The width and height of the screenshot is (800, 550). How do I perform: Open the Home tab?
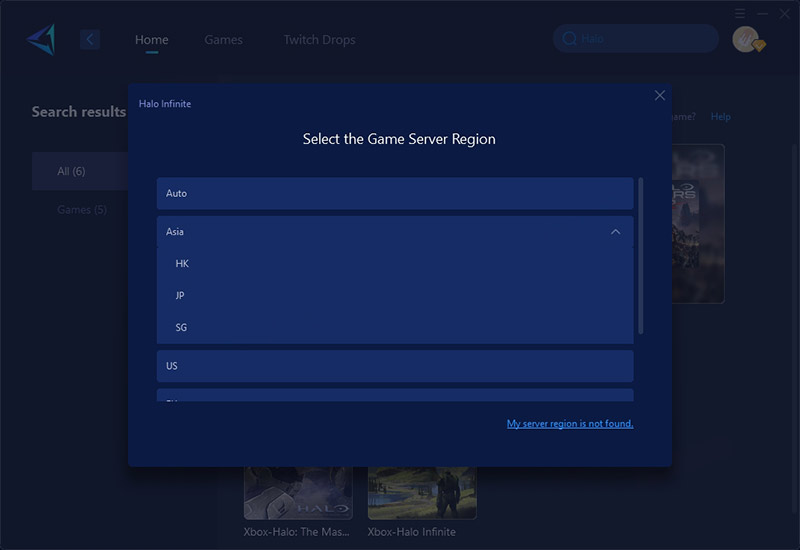pyautogui.click(x=152, y=40)
